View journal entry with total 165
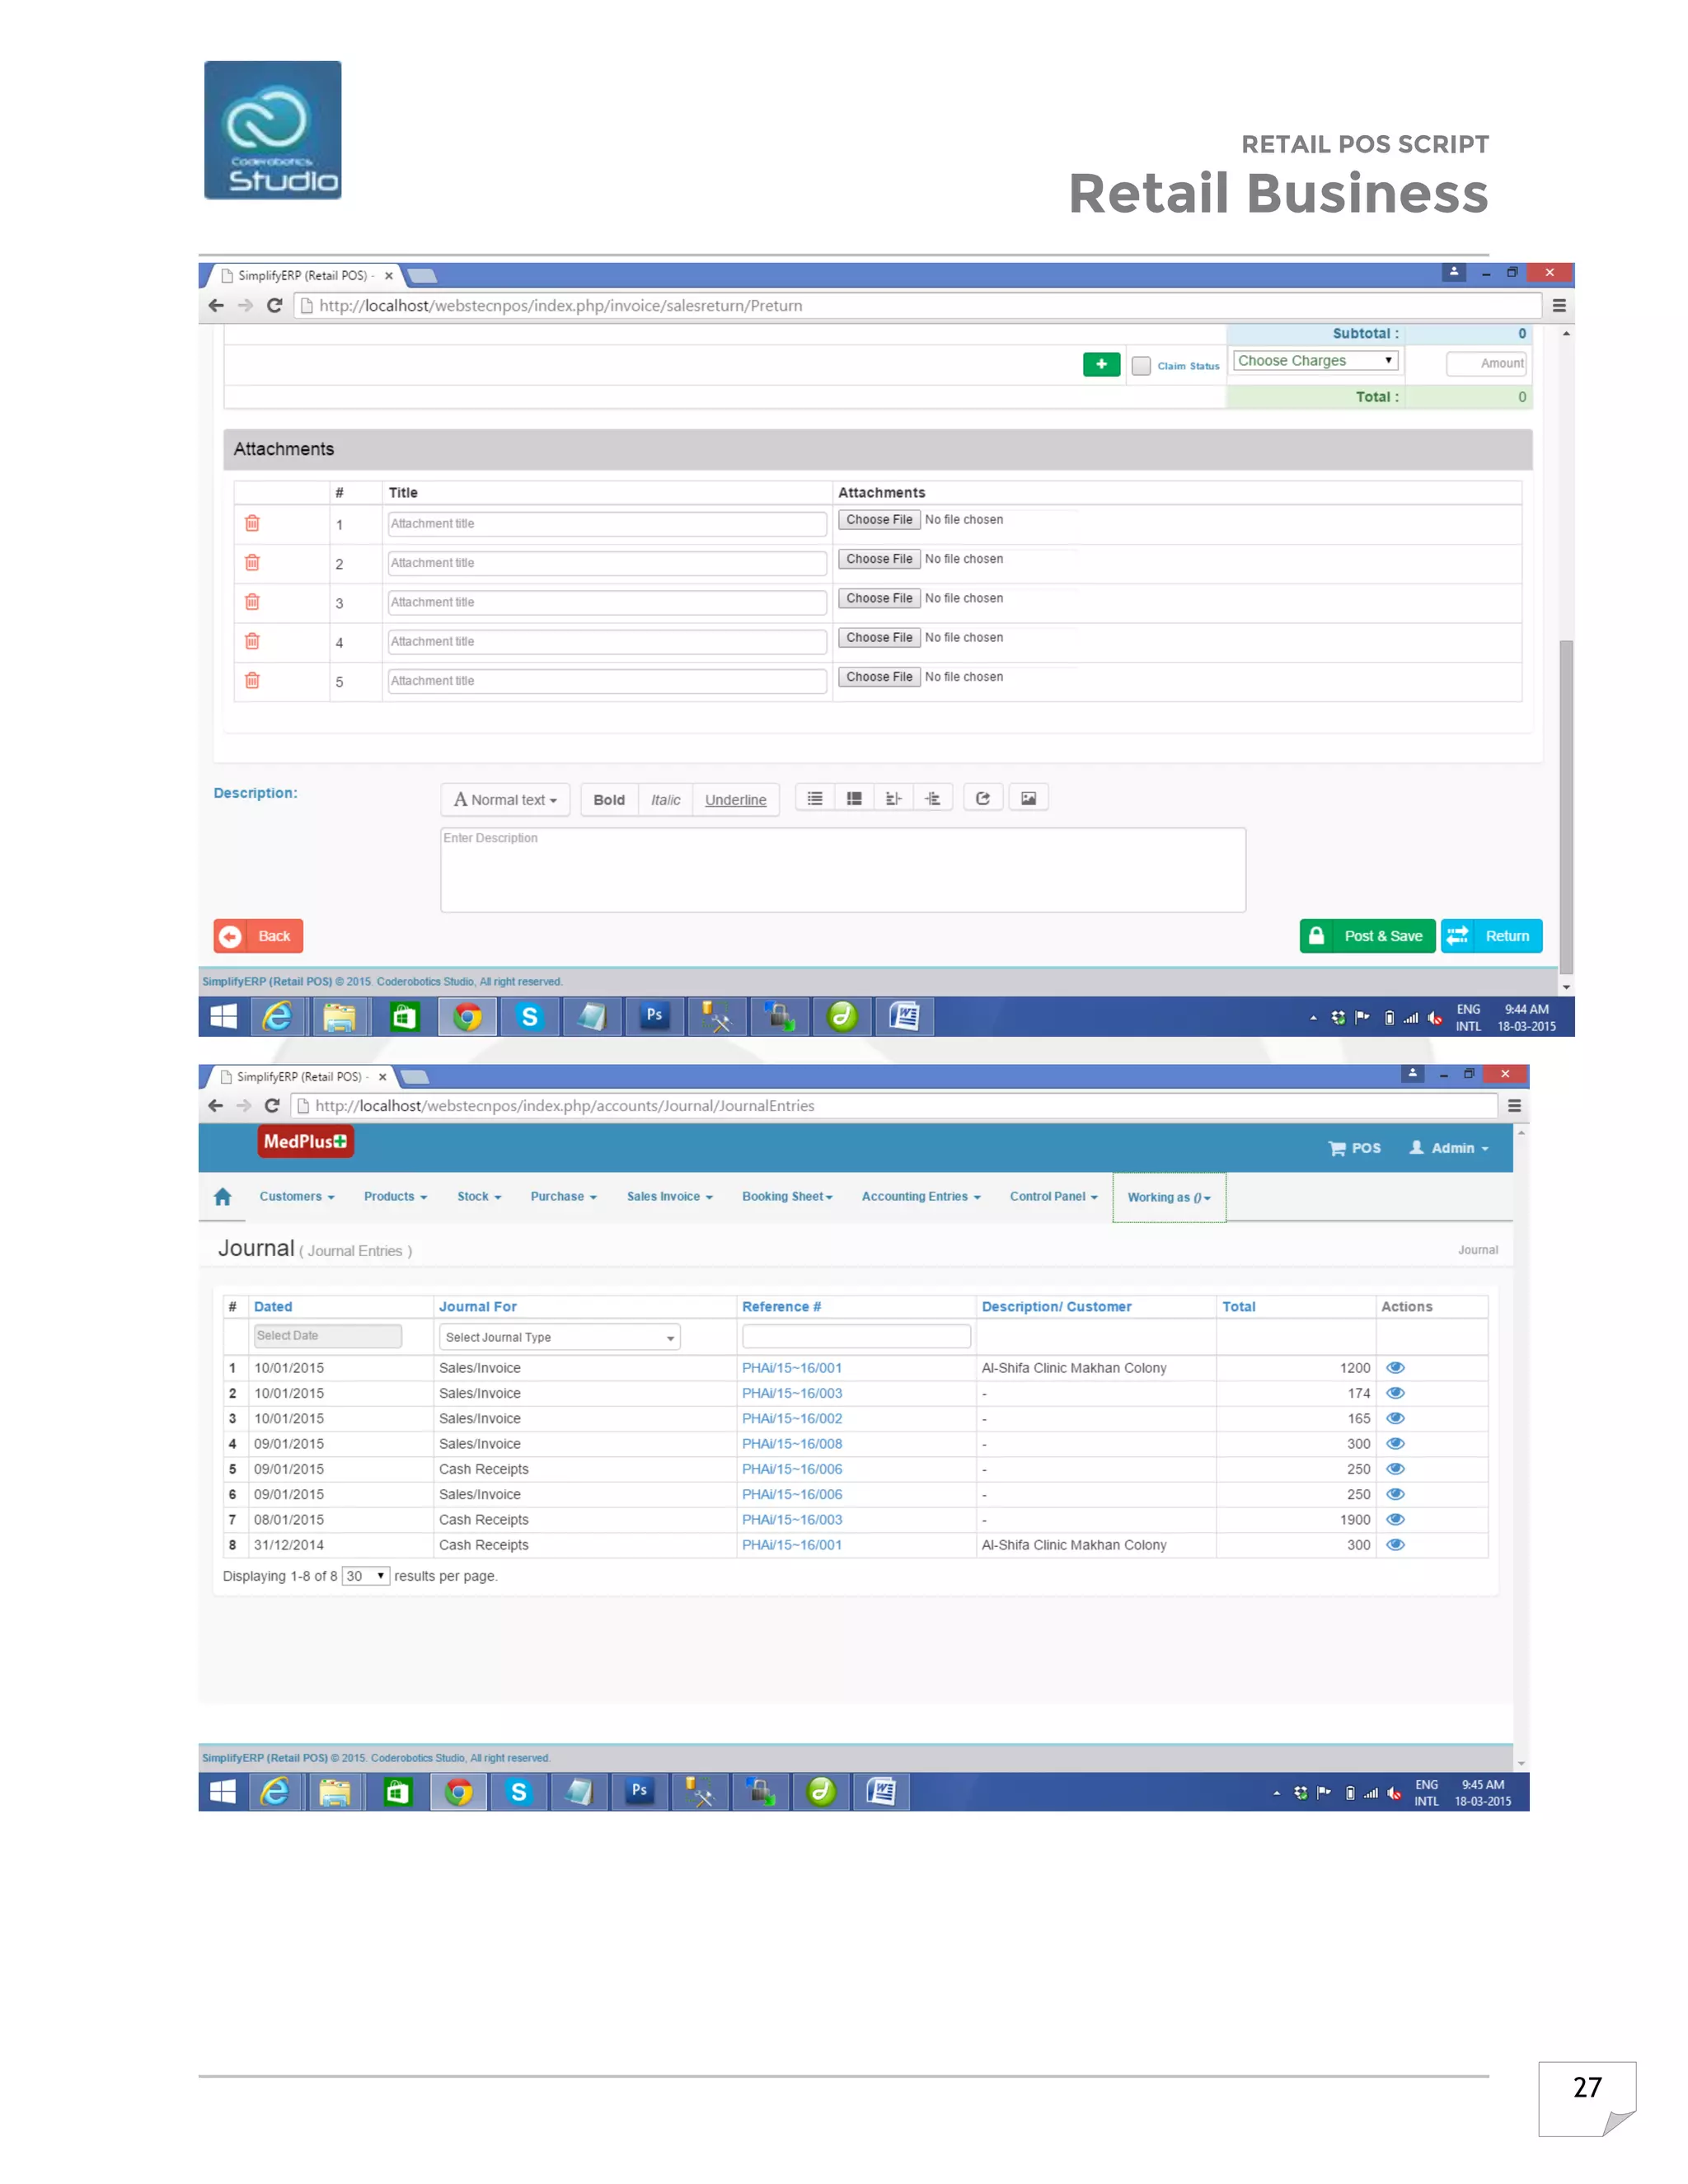The image size is (1688, 2184). tap(1396, 1418)
